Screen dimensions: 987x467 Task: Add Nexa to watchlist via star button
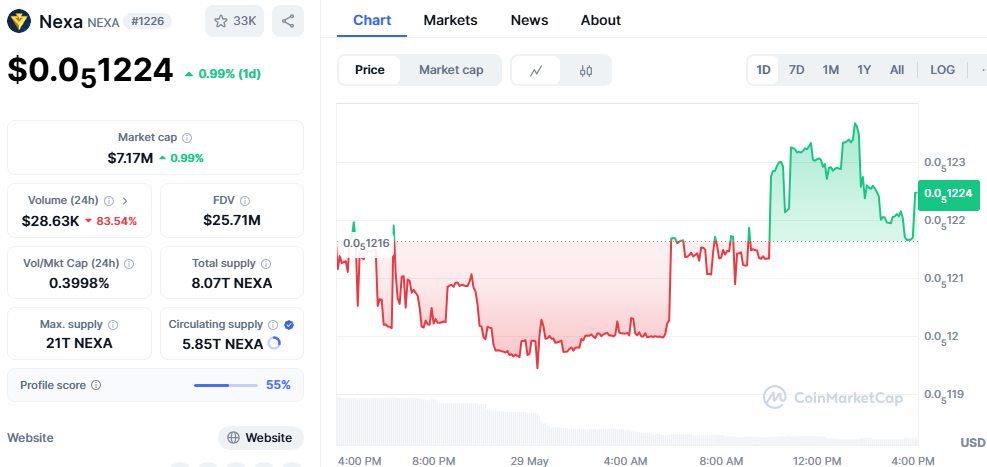[x=234, y=21]
